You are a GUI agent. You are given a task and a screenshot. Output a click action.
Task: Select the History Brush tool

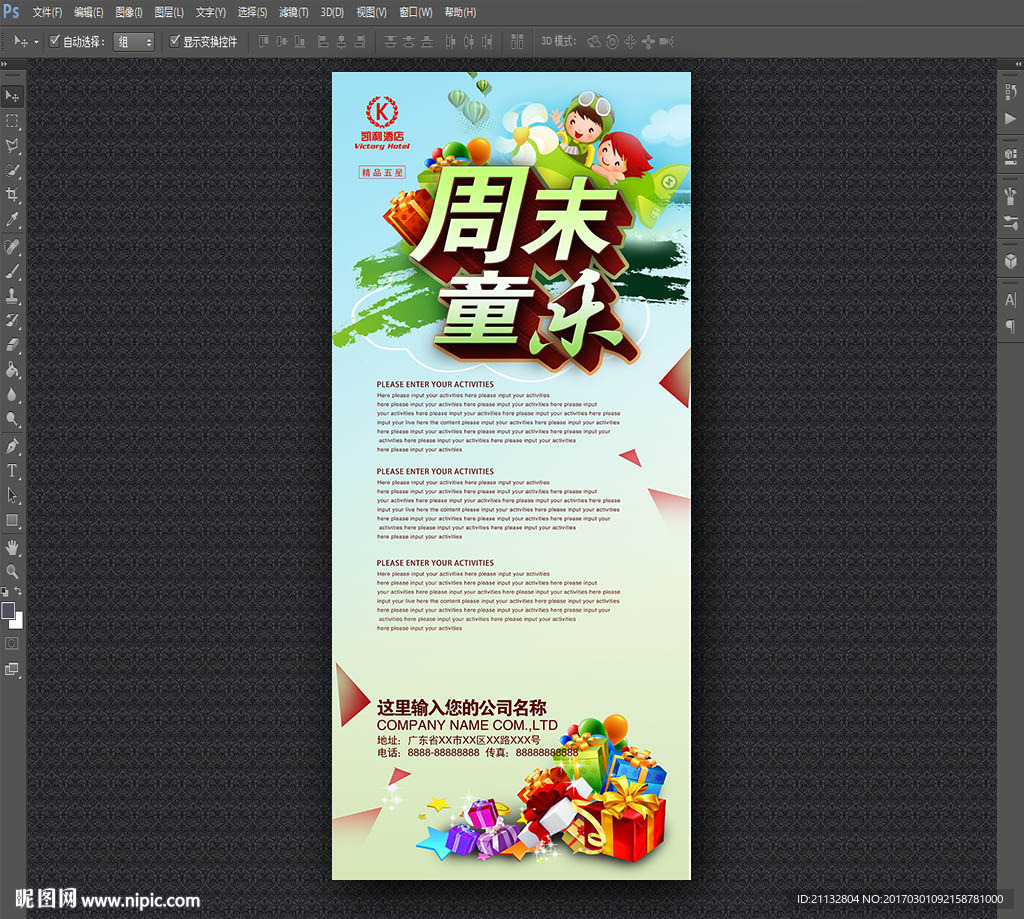click(x=12, y=320)
